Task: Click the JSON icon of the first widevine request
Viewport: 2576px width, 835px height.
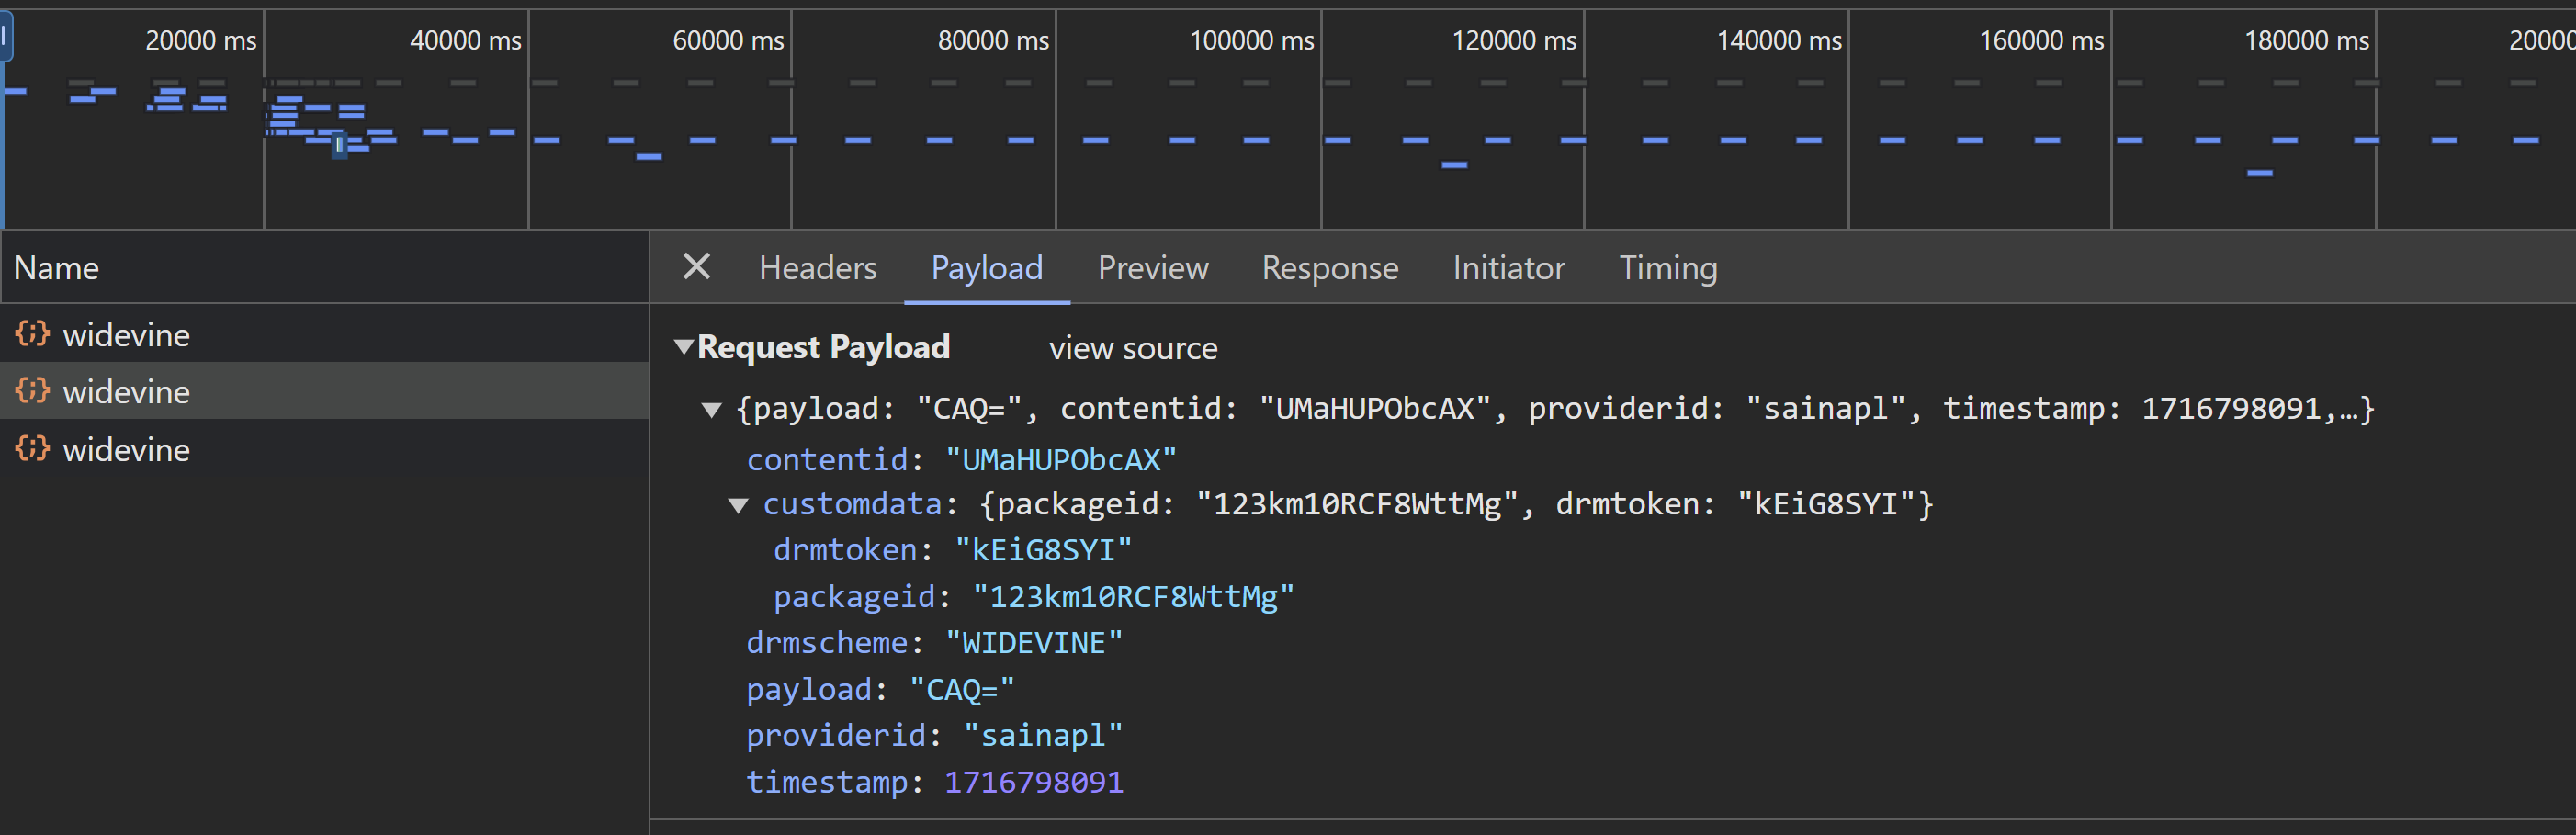Action: tap(32, 334)
